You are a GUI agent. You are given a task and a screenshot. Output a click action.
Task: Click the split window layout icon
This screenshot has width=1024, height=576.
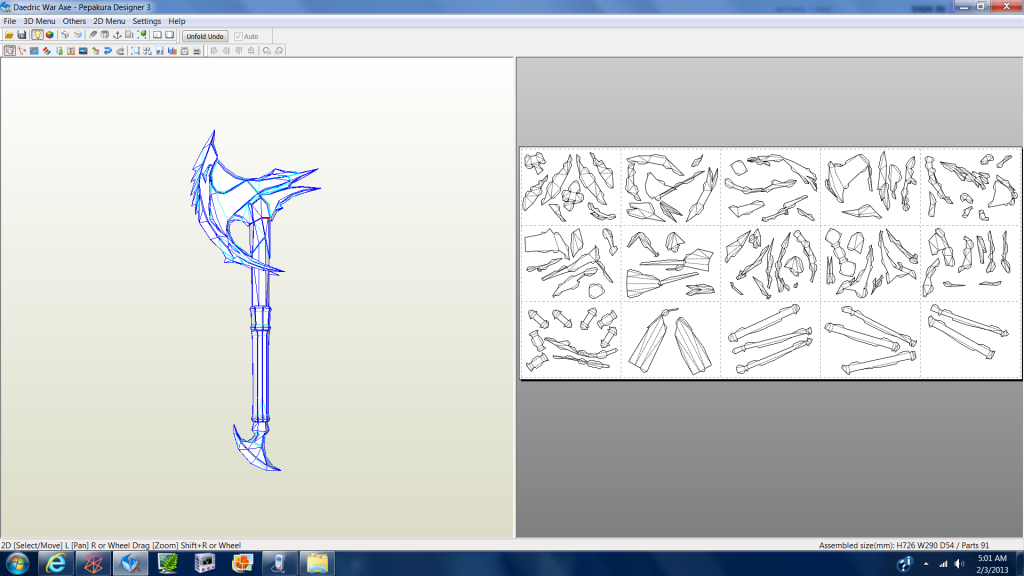tap(157, 35)
